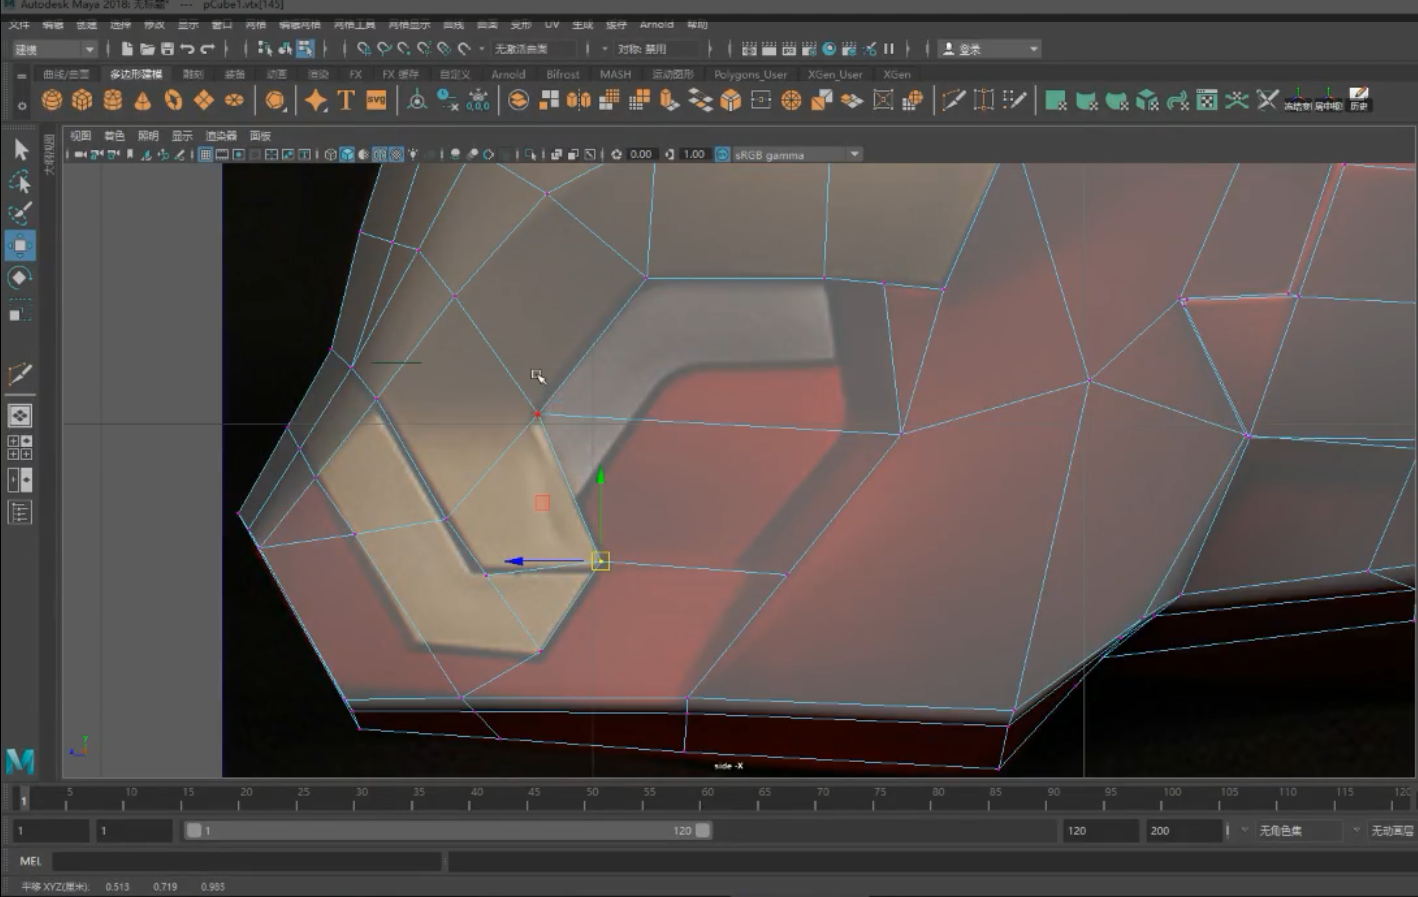Image resolution: width=1418 pixels, height=897 pixels.
Task: Toggle use all lights bulb icon
Action: (x=413, y=154)
